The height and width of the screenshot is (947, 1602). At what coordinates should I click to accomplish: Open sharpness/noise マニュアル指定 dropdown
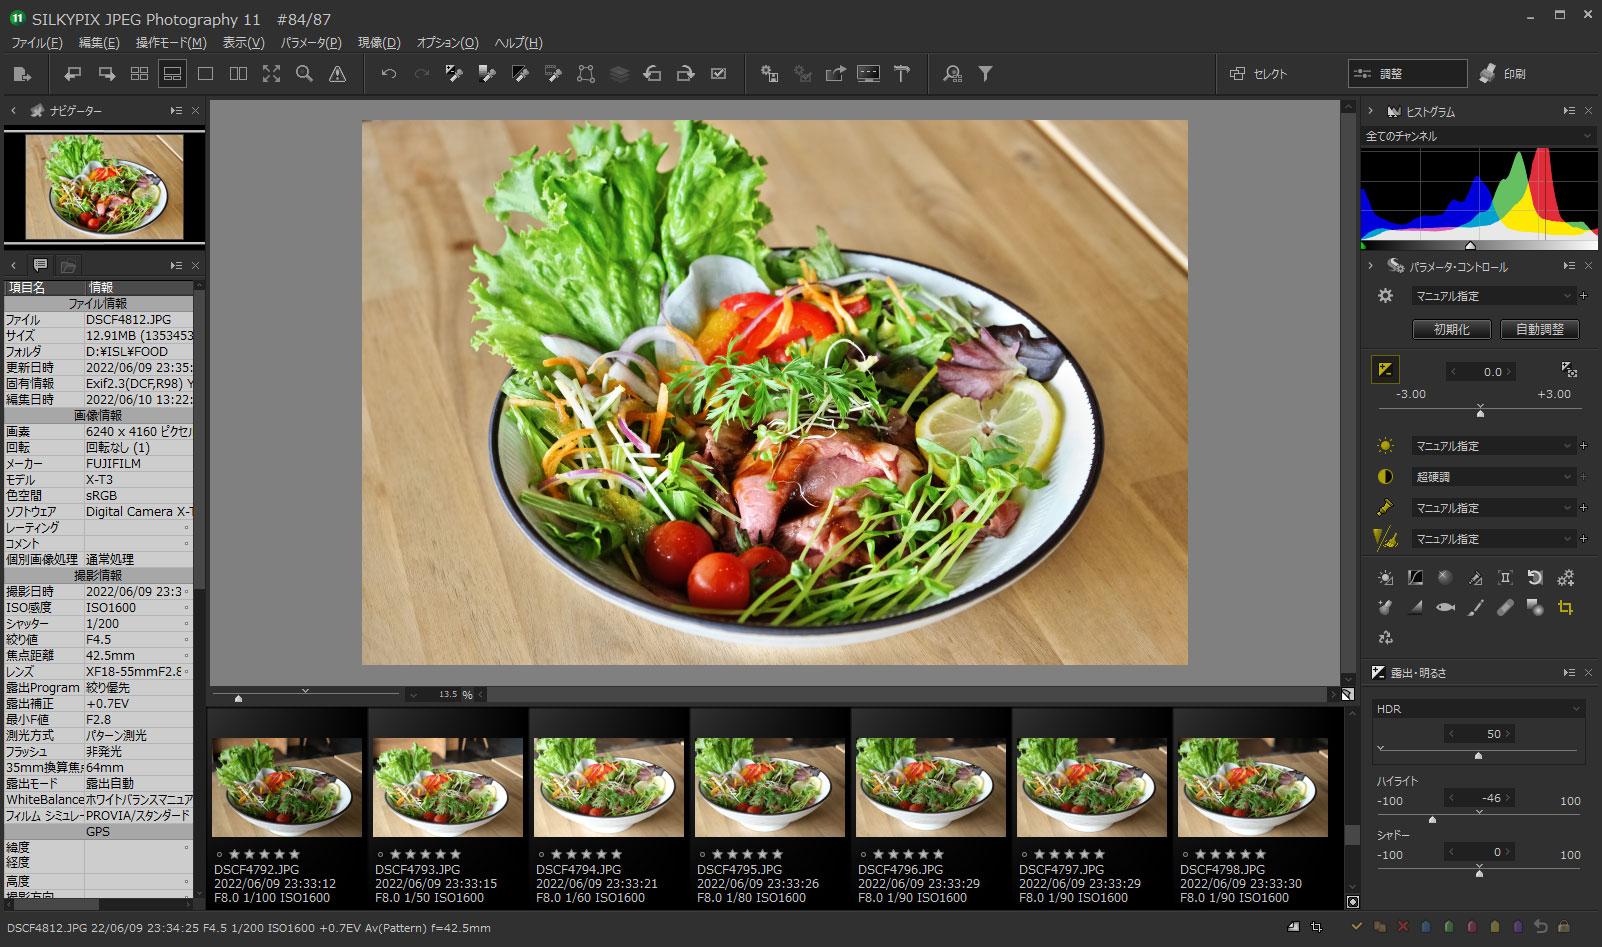click(1494, 539)
